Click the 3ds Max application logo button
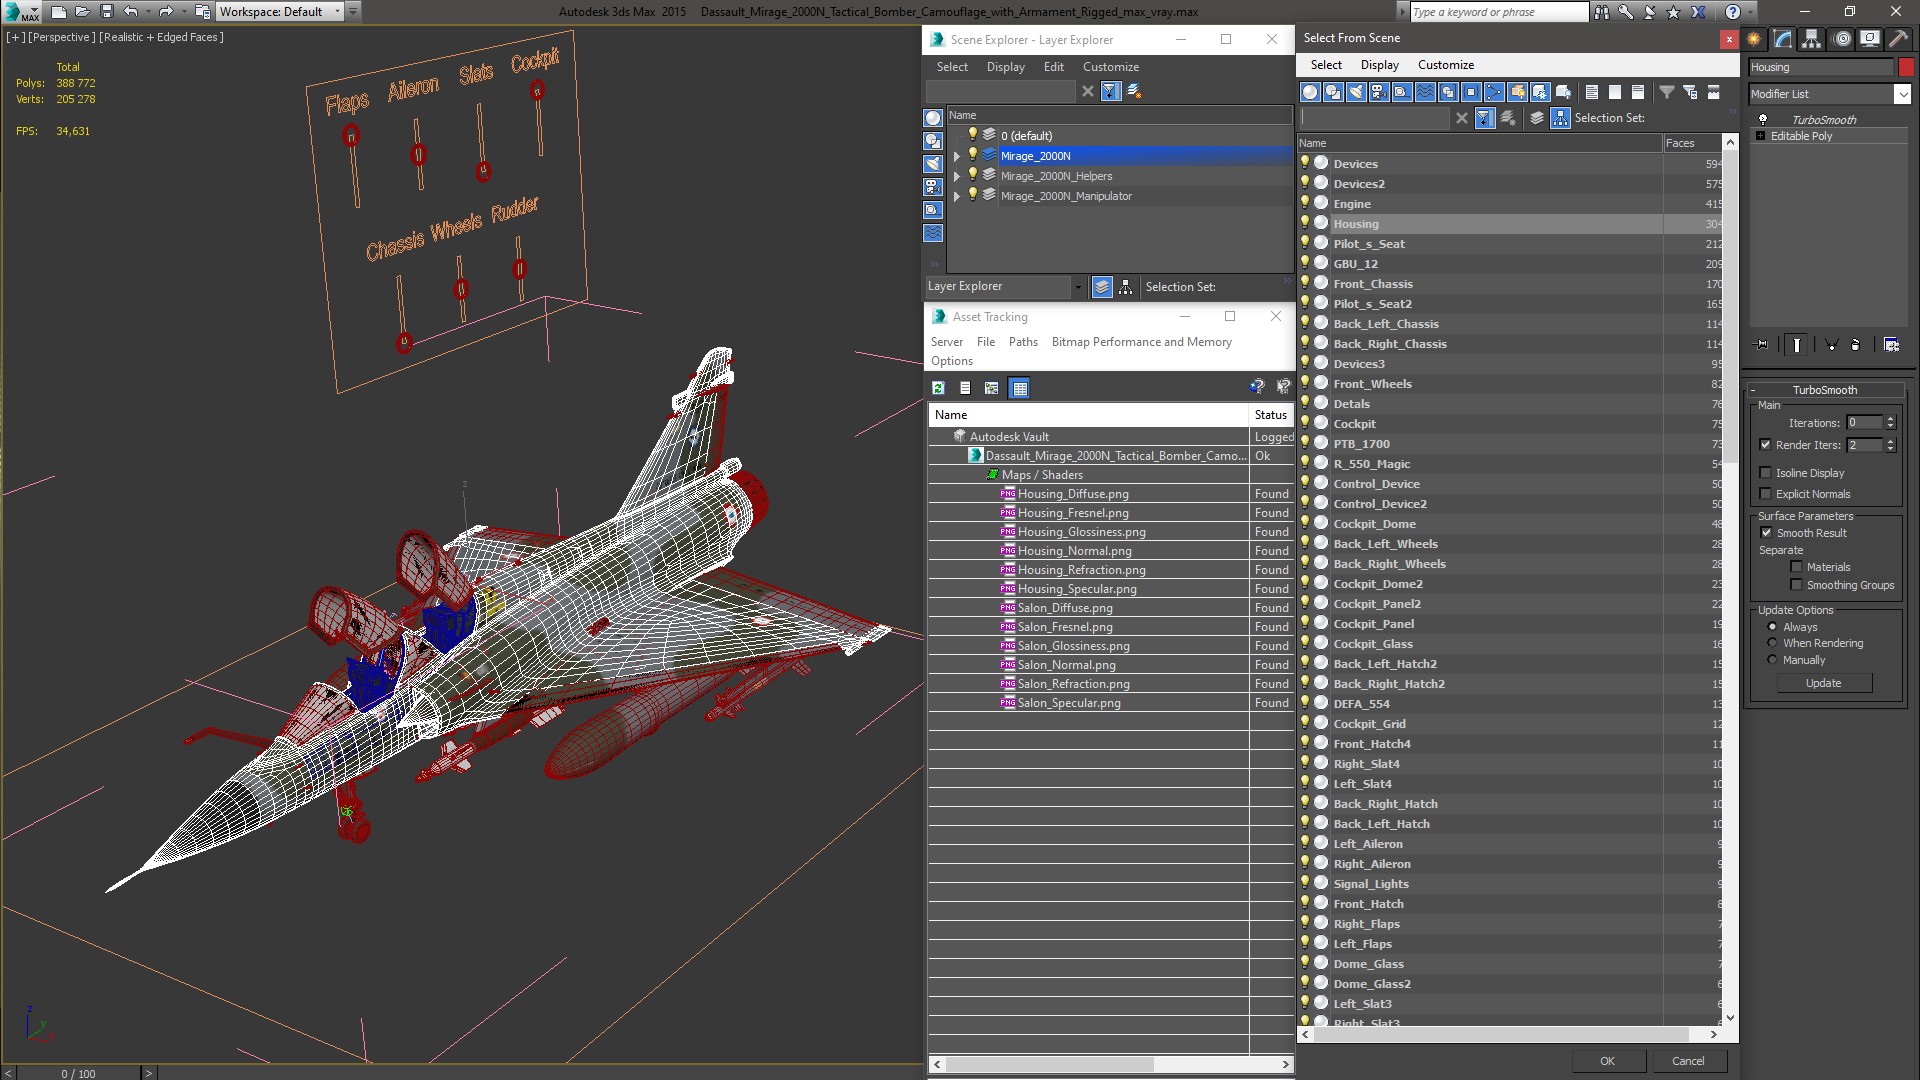This screenshot has width=1920, height=1080. point(21,12)
